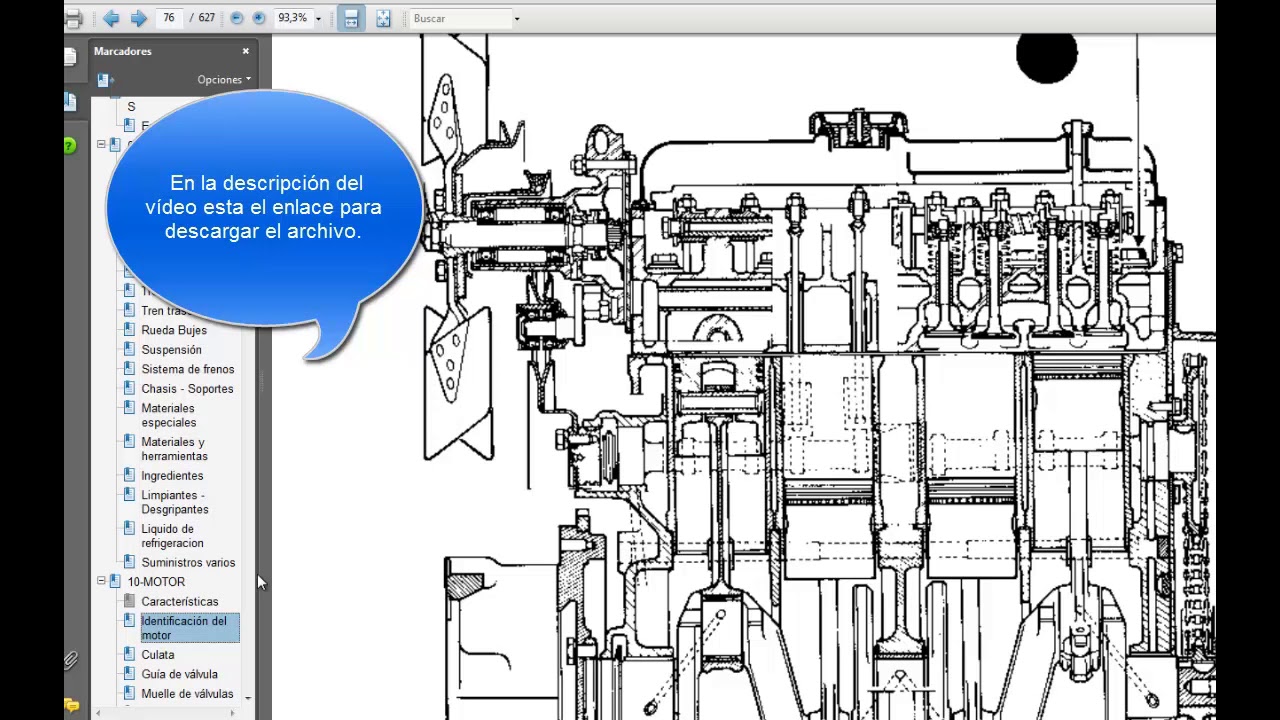Open the Buscar search options dropdown arrow
The width and height of the screenshot is (1280, 720).
point(516,18)
